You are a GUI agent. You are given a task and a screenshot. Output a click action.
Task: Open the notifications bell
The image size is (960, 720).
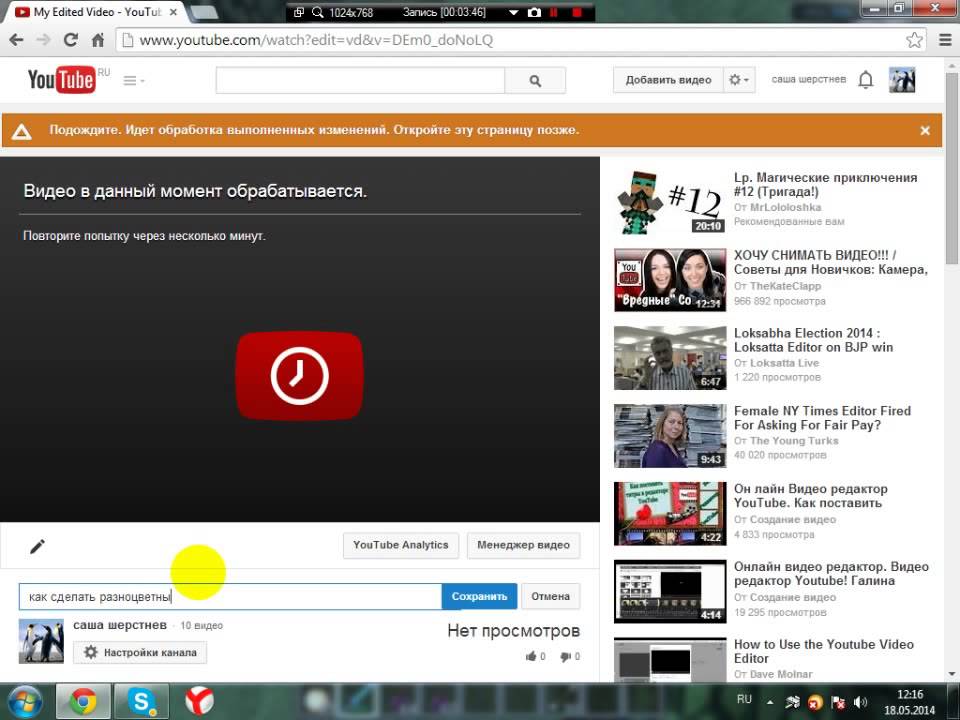click(x=866, y=80)
